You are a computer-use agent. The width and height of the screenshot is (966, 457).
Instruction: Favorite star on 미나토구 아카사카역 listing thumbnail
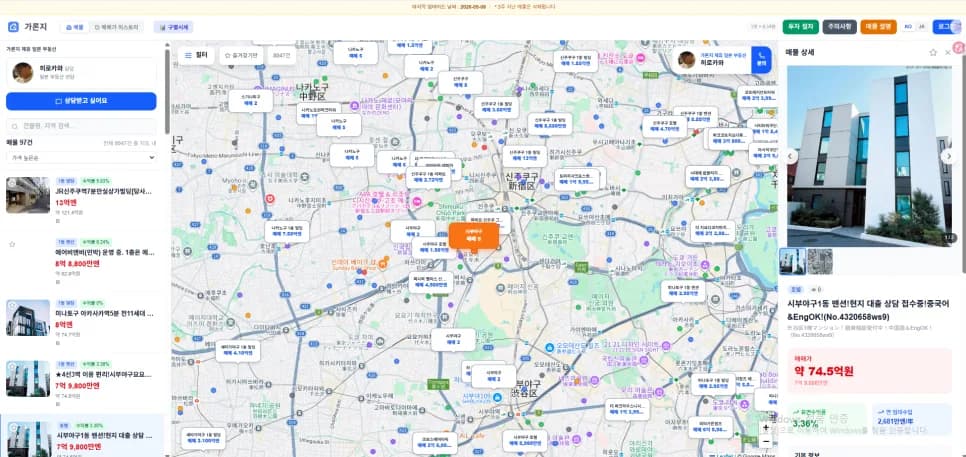click(x=12, y=305)
